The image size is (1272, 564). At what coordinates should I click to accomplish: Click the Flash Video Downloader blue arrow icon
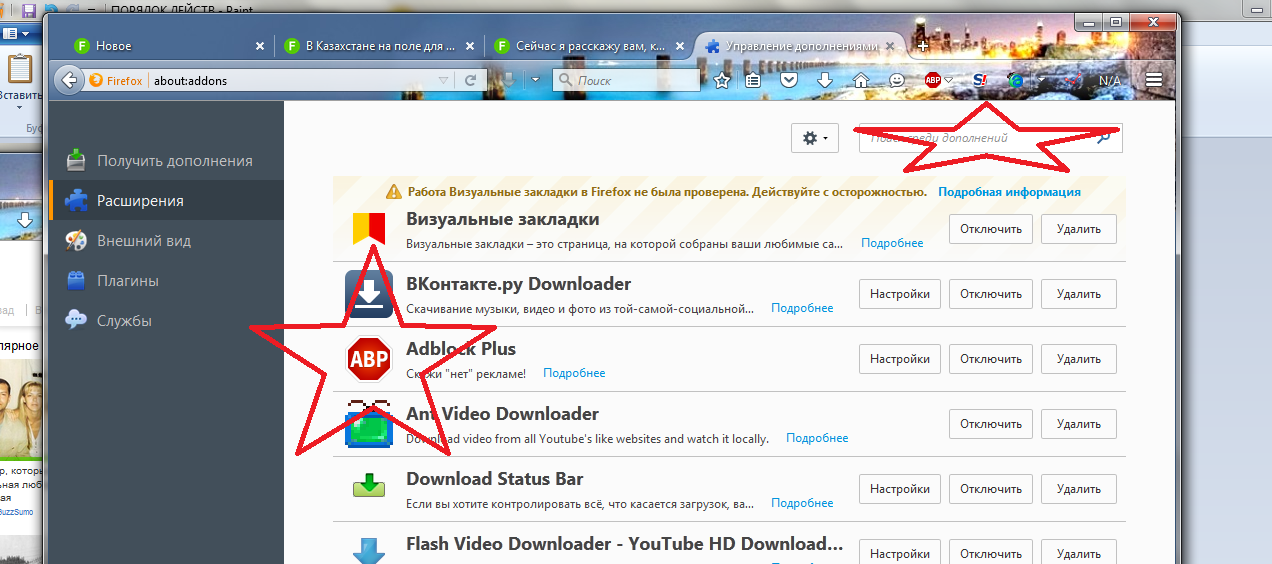tap(369, 550)
